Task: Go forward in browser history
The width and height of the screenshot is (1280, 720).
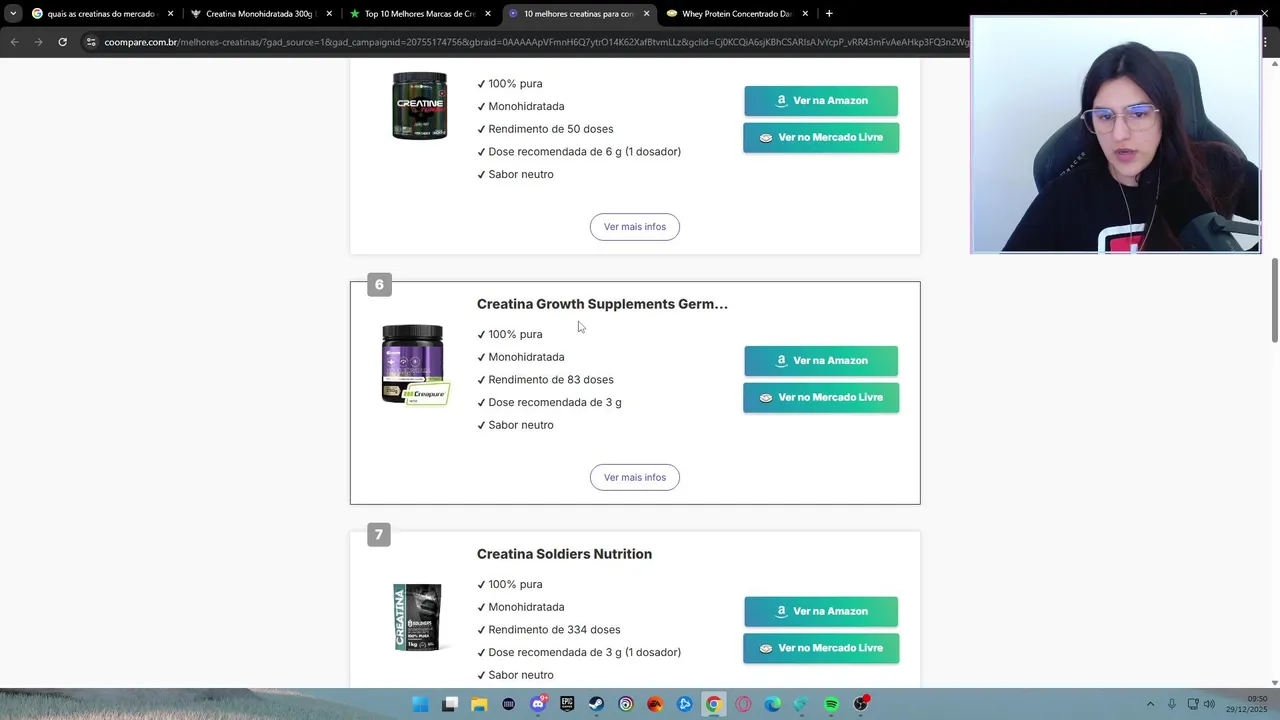Action: click(38, 42)
